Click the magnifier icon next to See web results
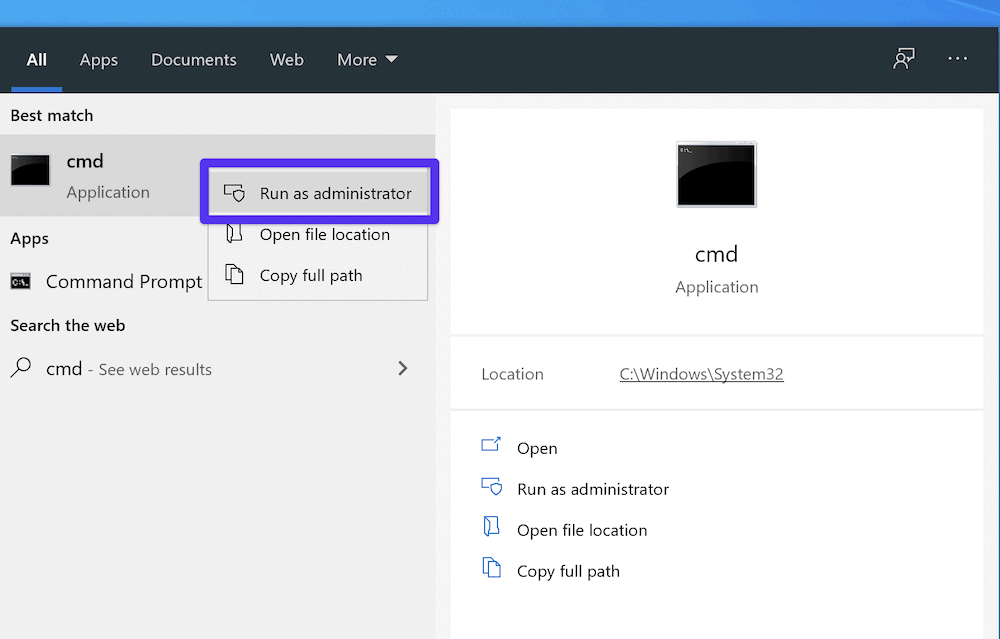The height and width of the screenshot is (639, 1000). (x=20, y=368)
